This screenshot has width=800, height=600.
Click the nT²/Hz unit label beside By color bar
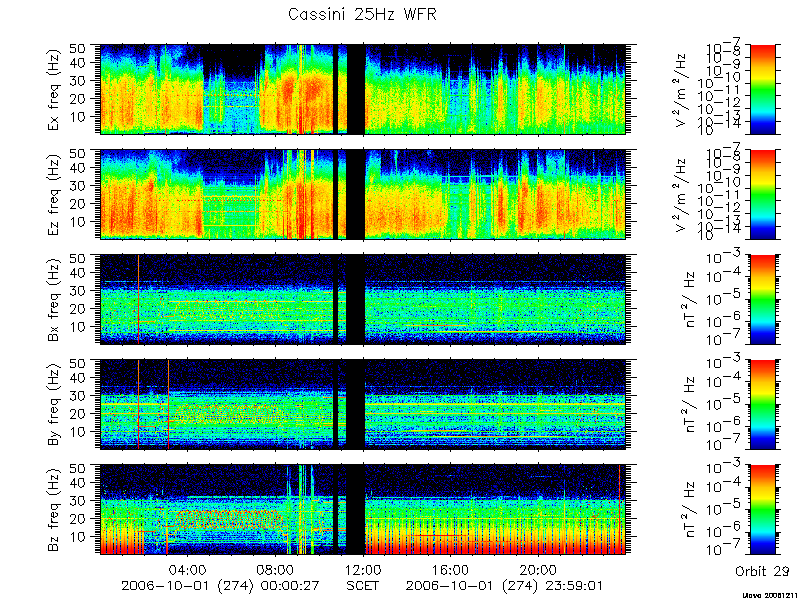click(x=688, y=404)
